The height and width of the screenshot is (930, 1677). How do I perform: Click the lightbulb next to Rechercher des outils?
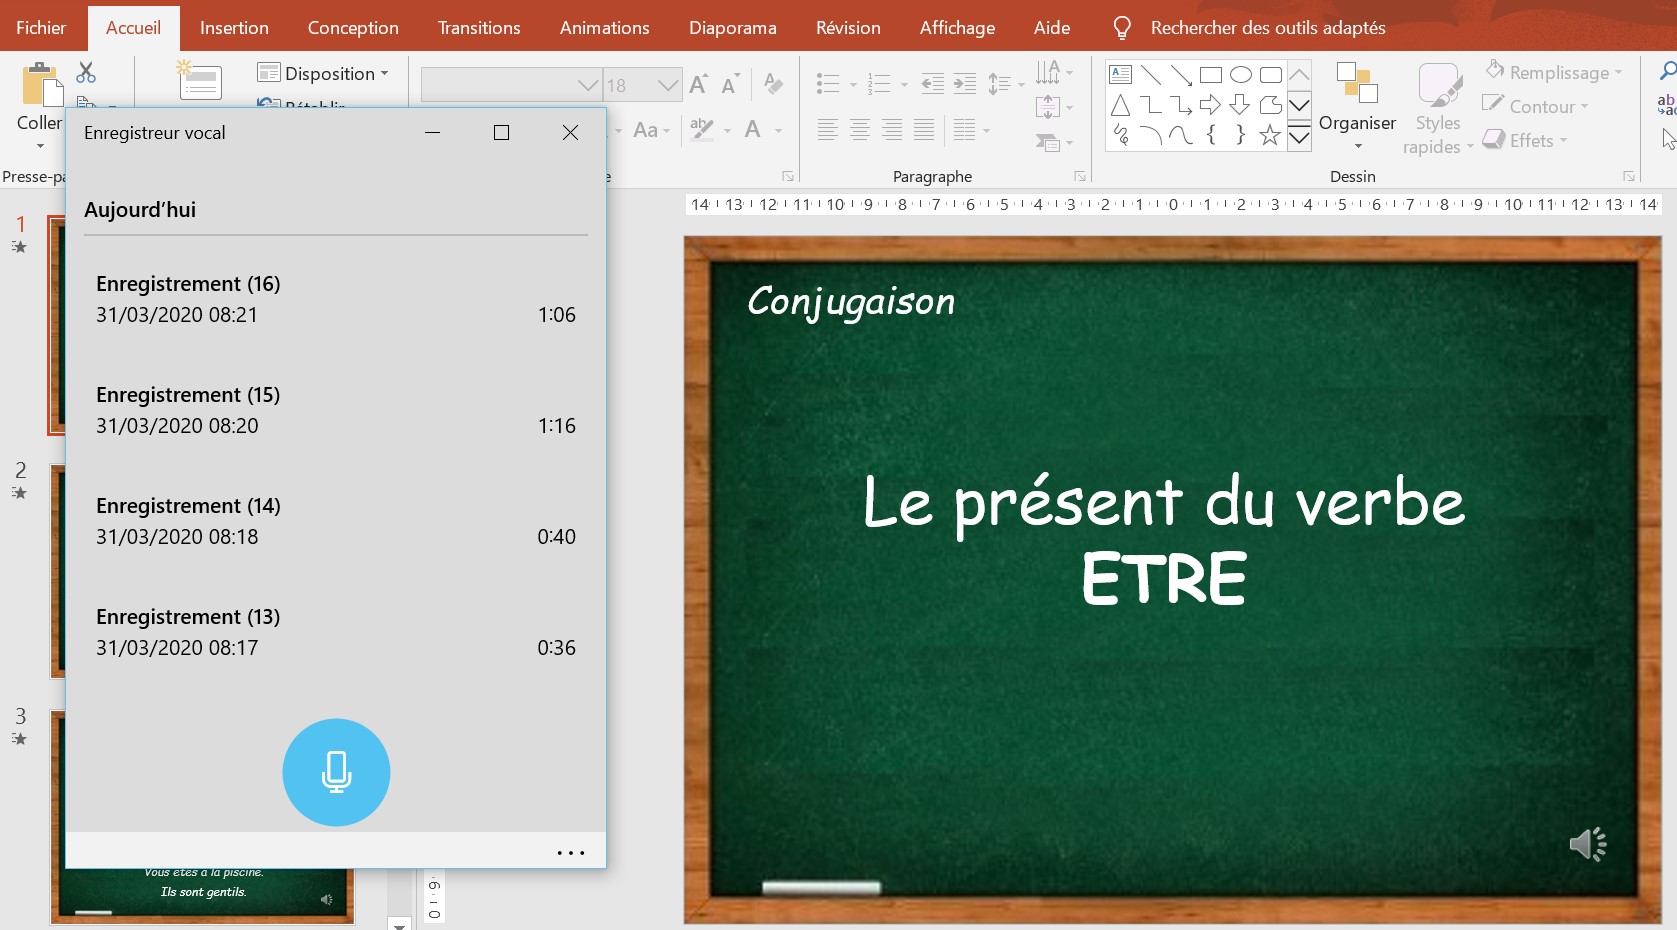[x=1122, y=28]
